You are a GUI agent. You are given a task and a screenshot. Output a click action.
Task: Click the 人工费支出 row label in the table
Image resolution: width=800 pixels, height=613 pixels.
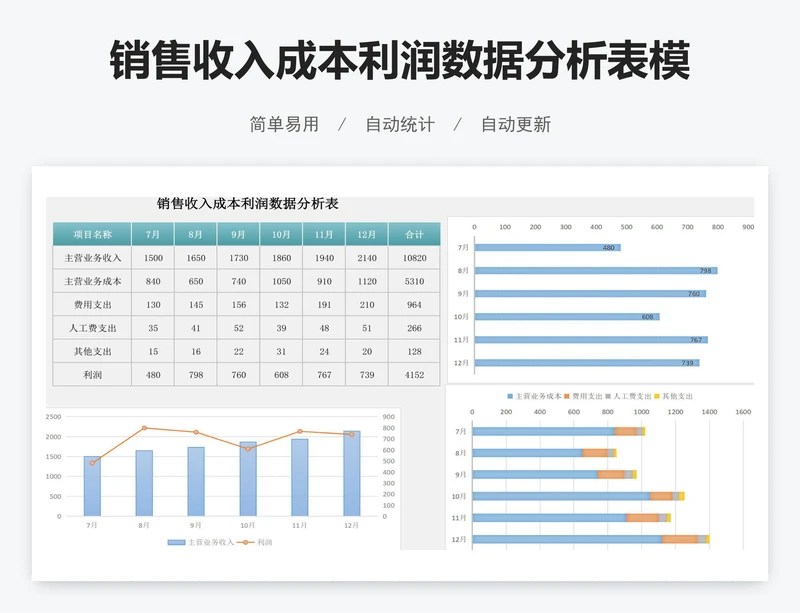[92, 328]
